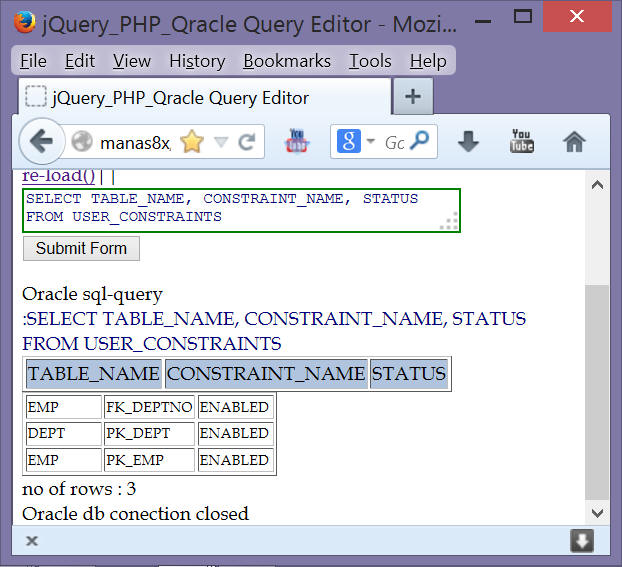Select the FK_DEPTNO cell
The width and height of the screenshot is (622, 567).
[x=149, y=407]
